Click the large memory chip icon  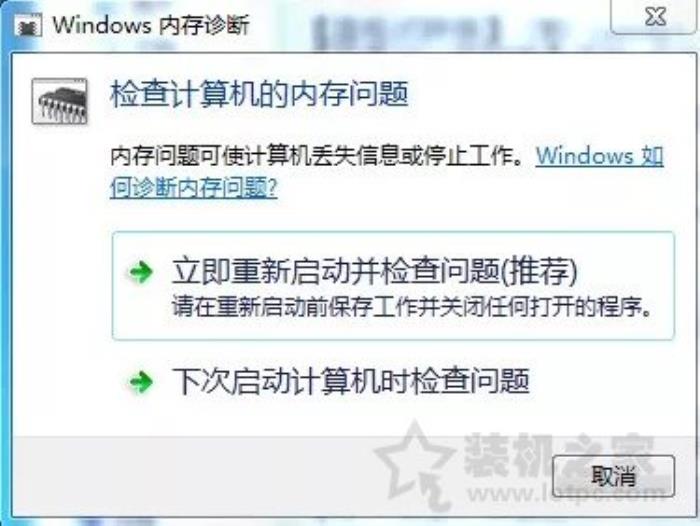pyautogui.click(x=60, y=101)
